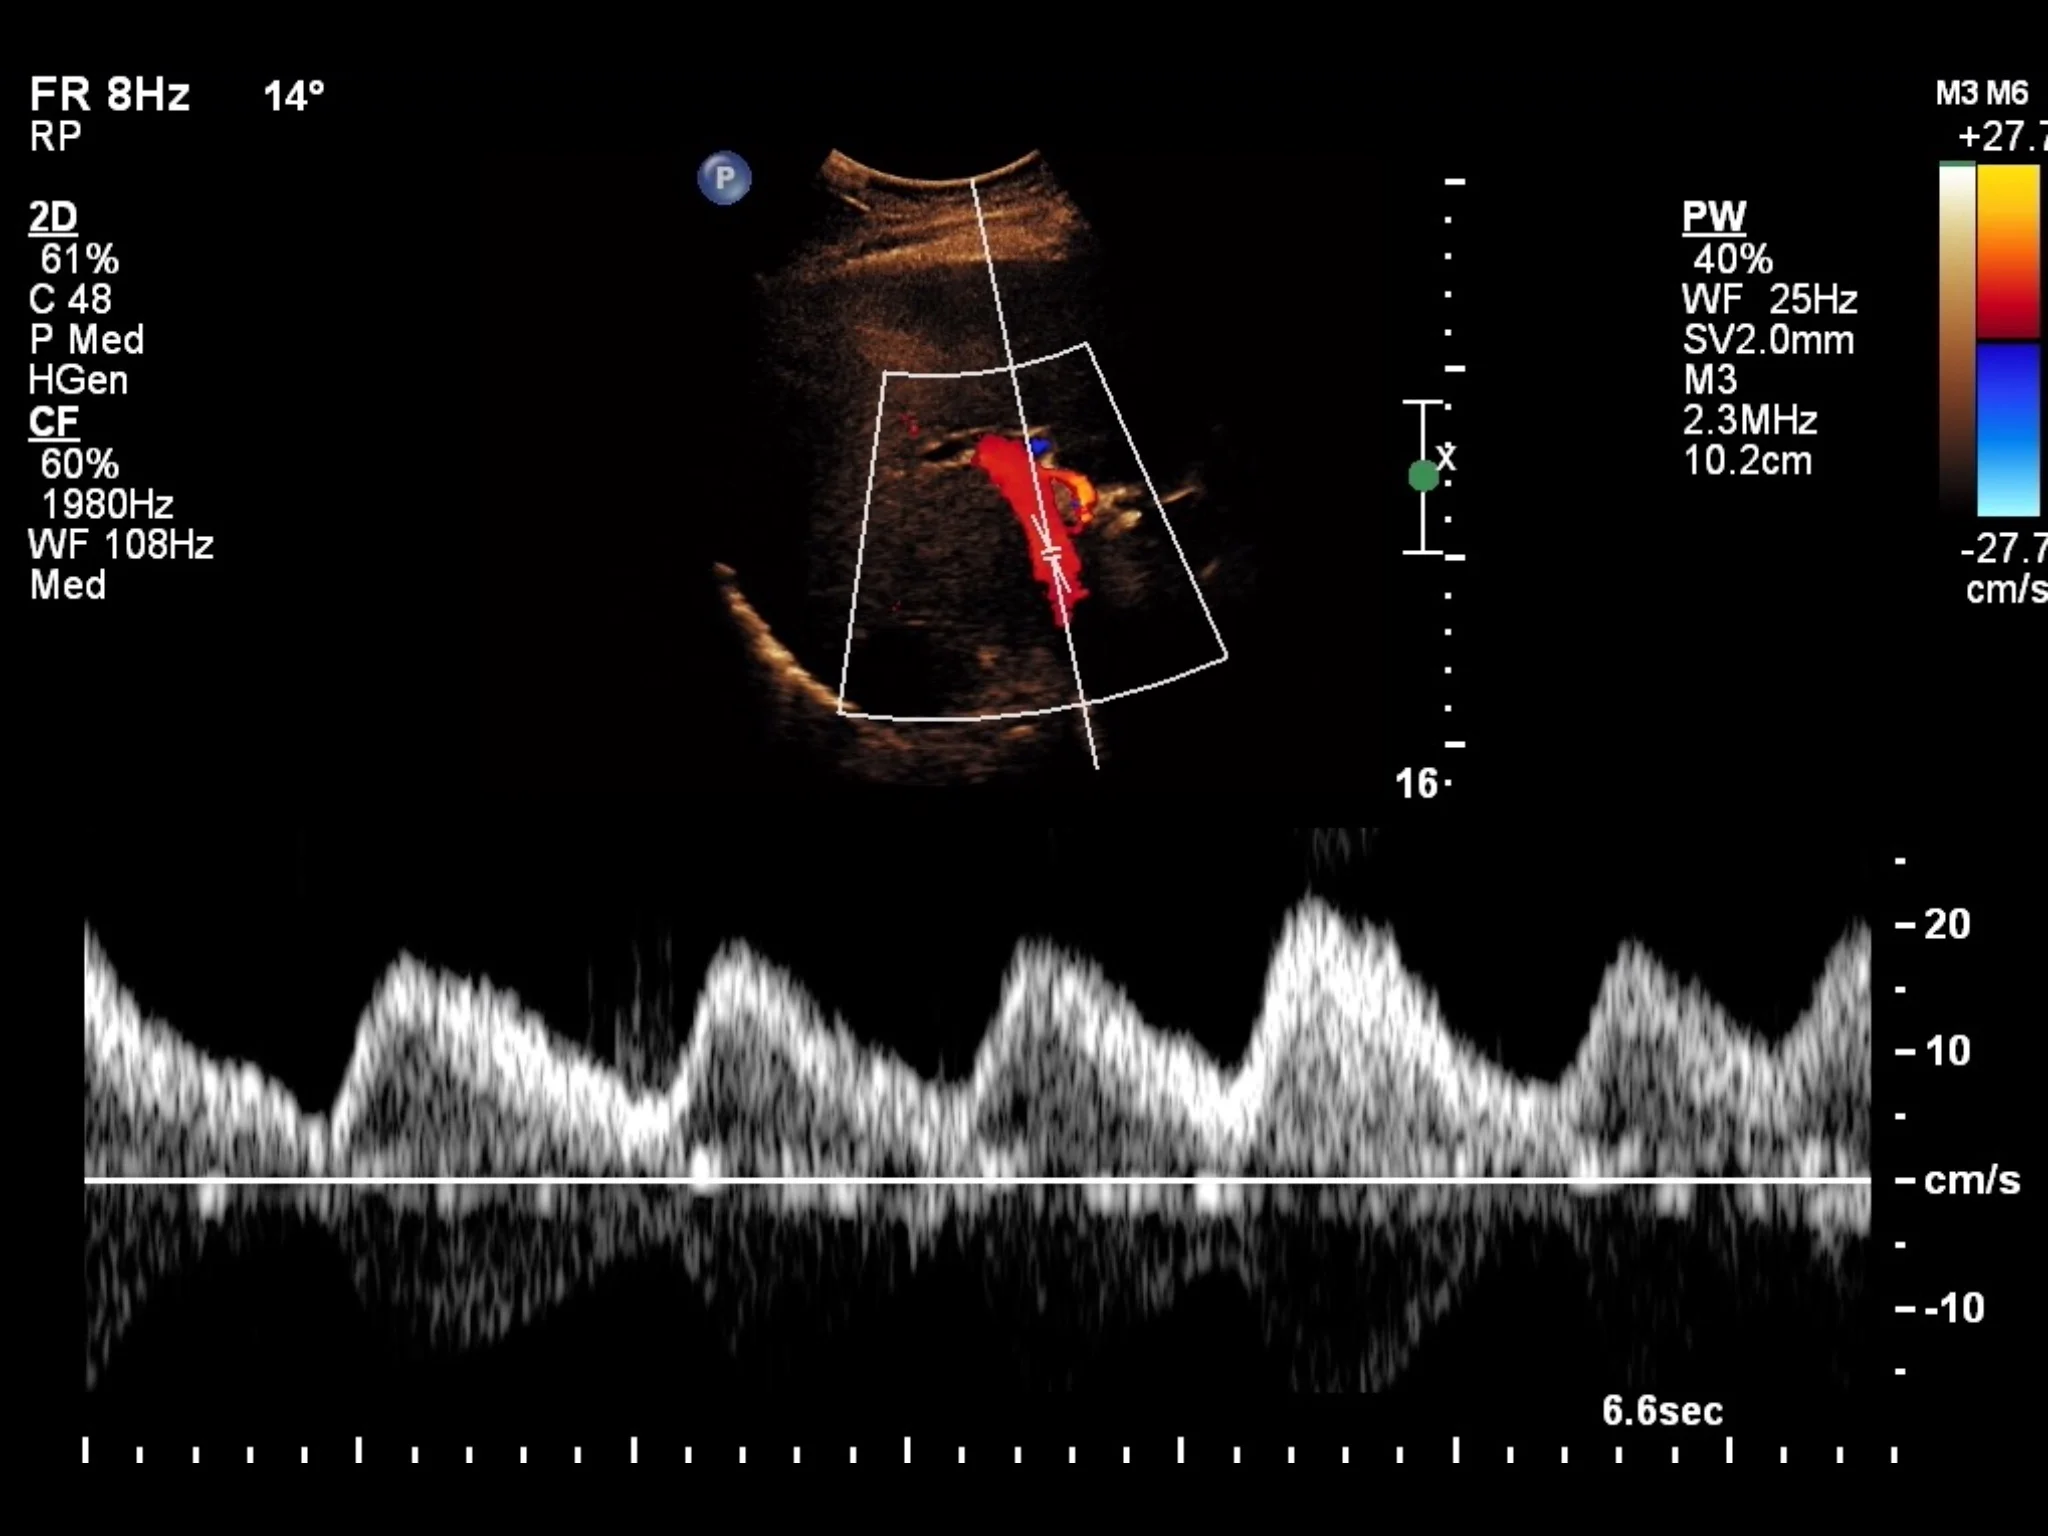Click the blue P orientation marker
This screenshot has width=2048, height=1536.
coord(724,178)
